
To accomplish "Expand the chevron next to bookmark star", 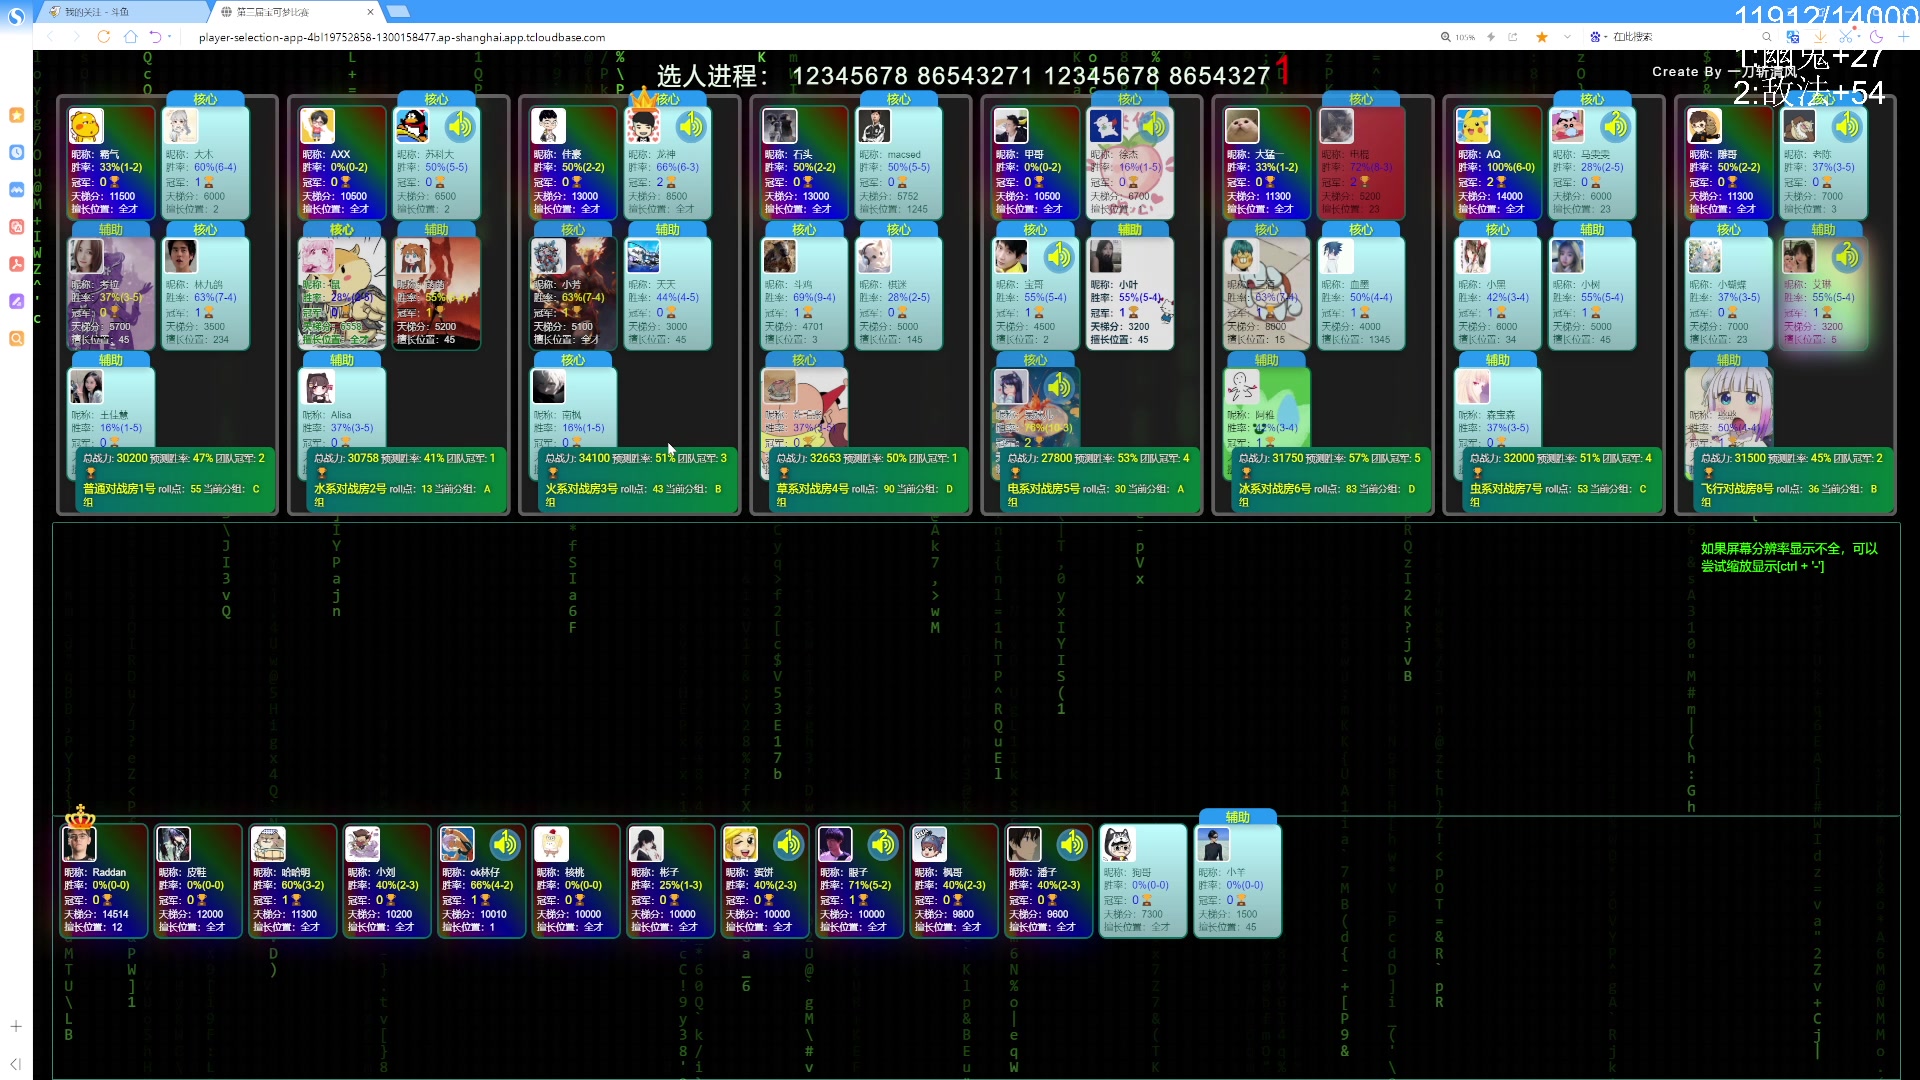I will pos(1567,37).
